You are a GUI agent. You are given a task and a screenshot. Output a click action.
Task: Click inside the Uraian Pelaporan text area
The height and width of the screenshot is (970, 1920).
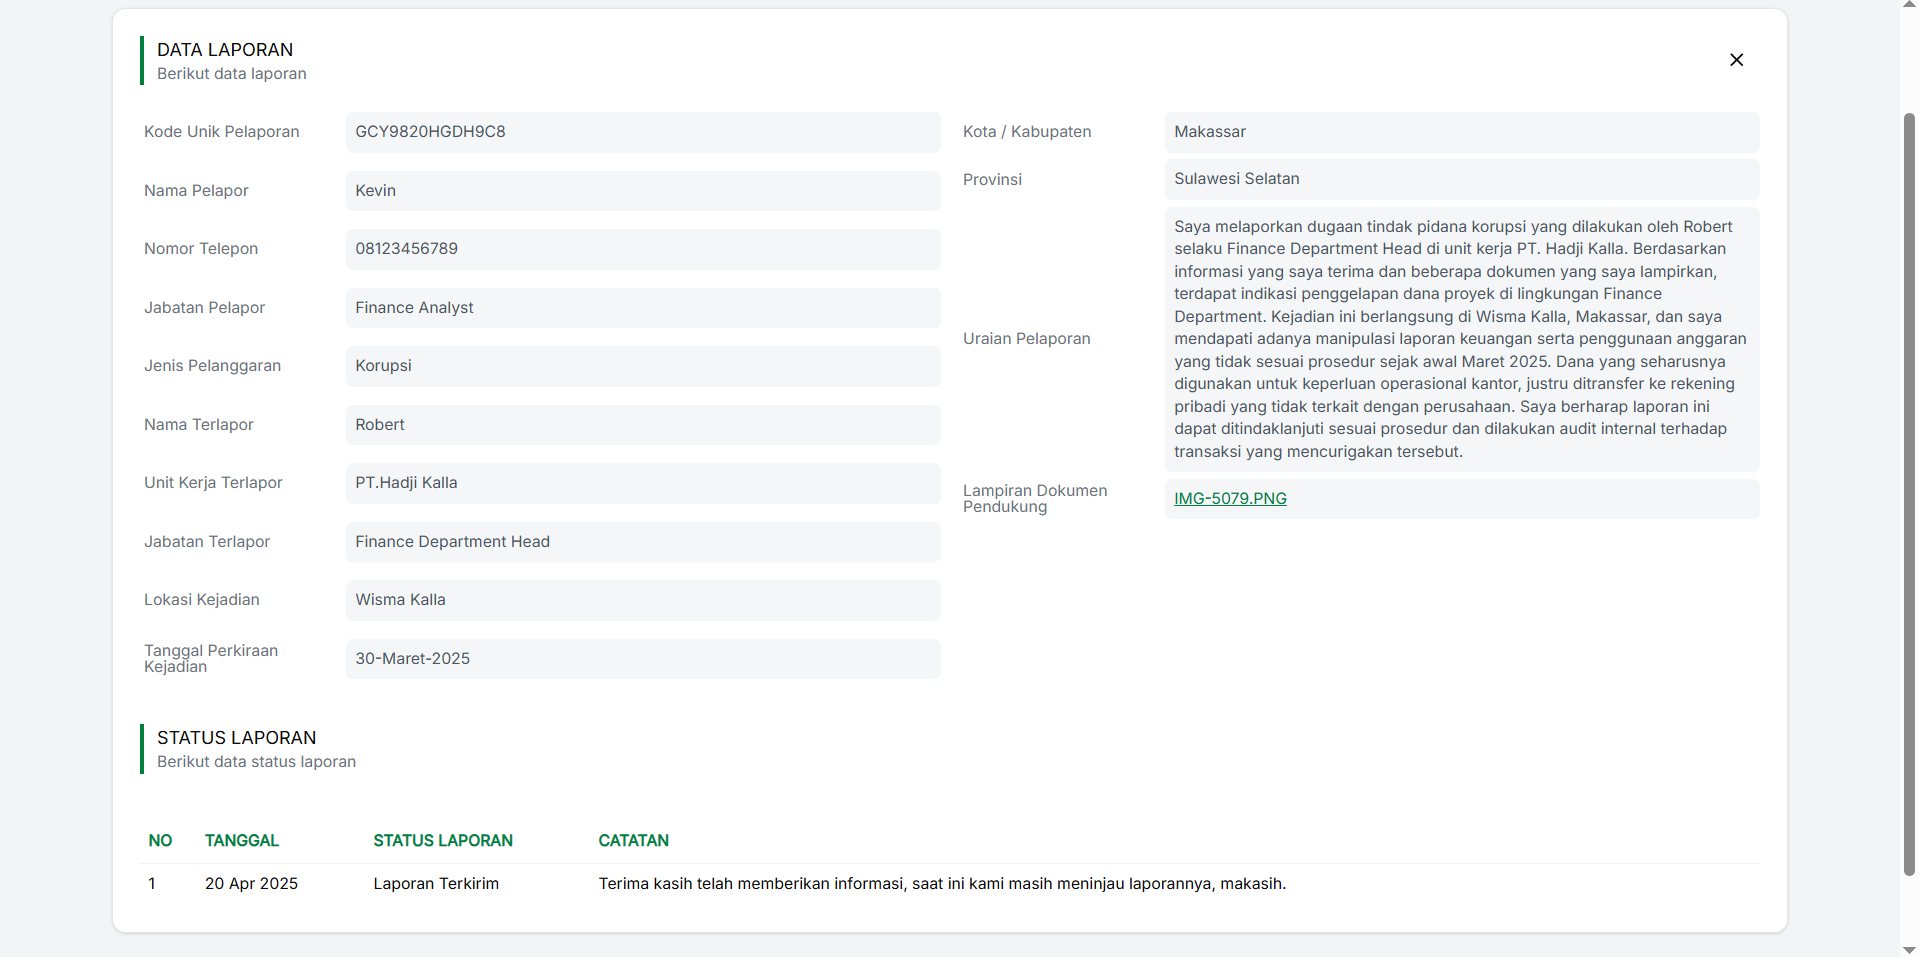coord(1460,339)
